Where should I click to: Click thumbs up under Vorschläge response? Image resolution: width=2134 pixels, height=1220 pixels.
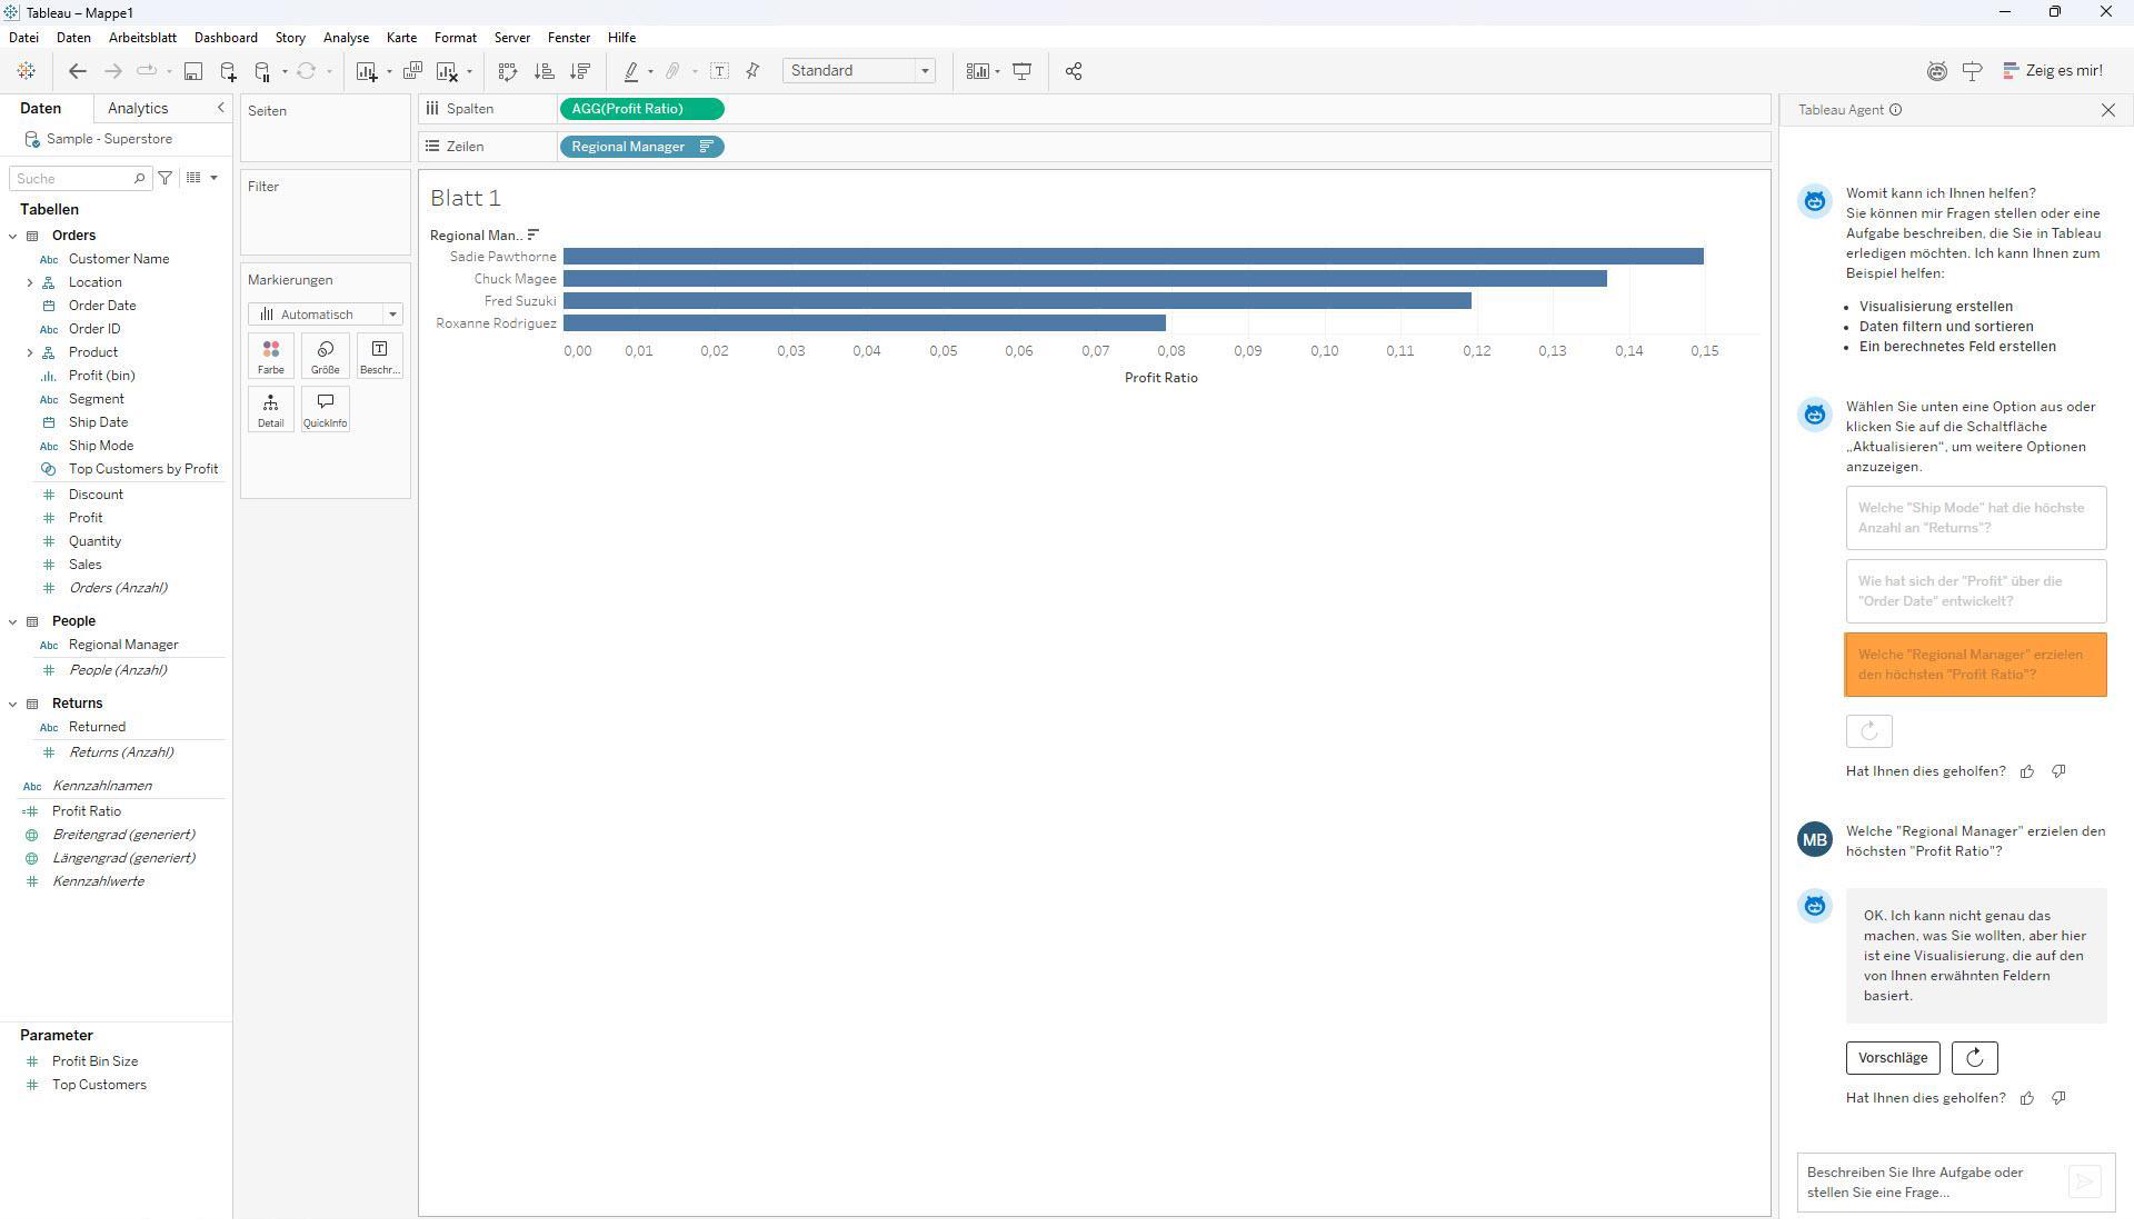click(2027, 1098)
